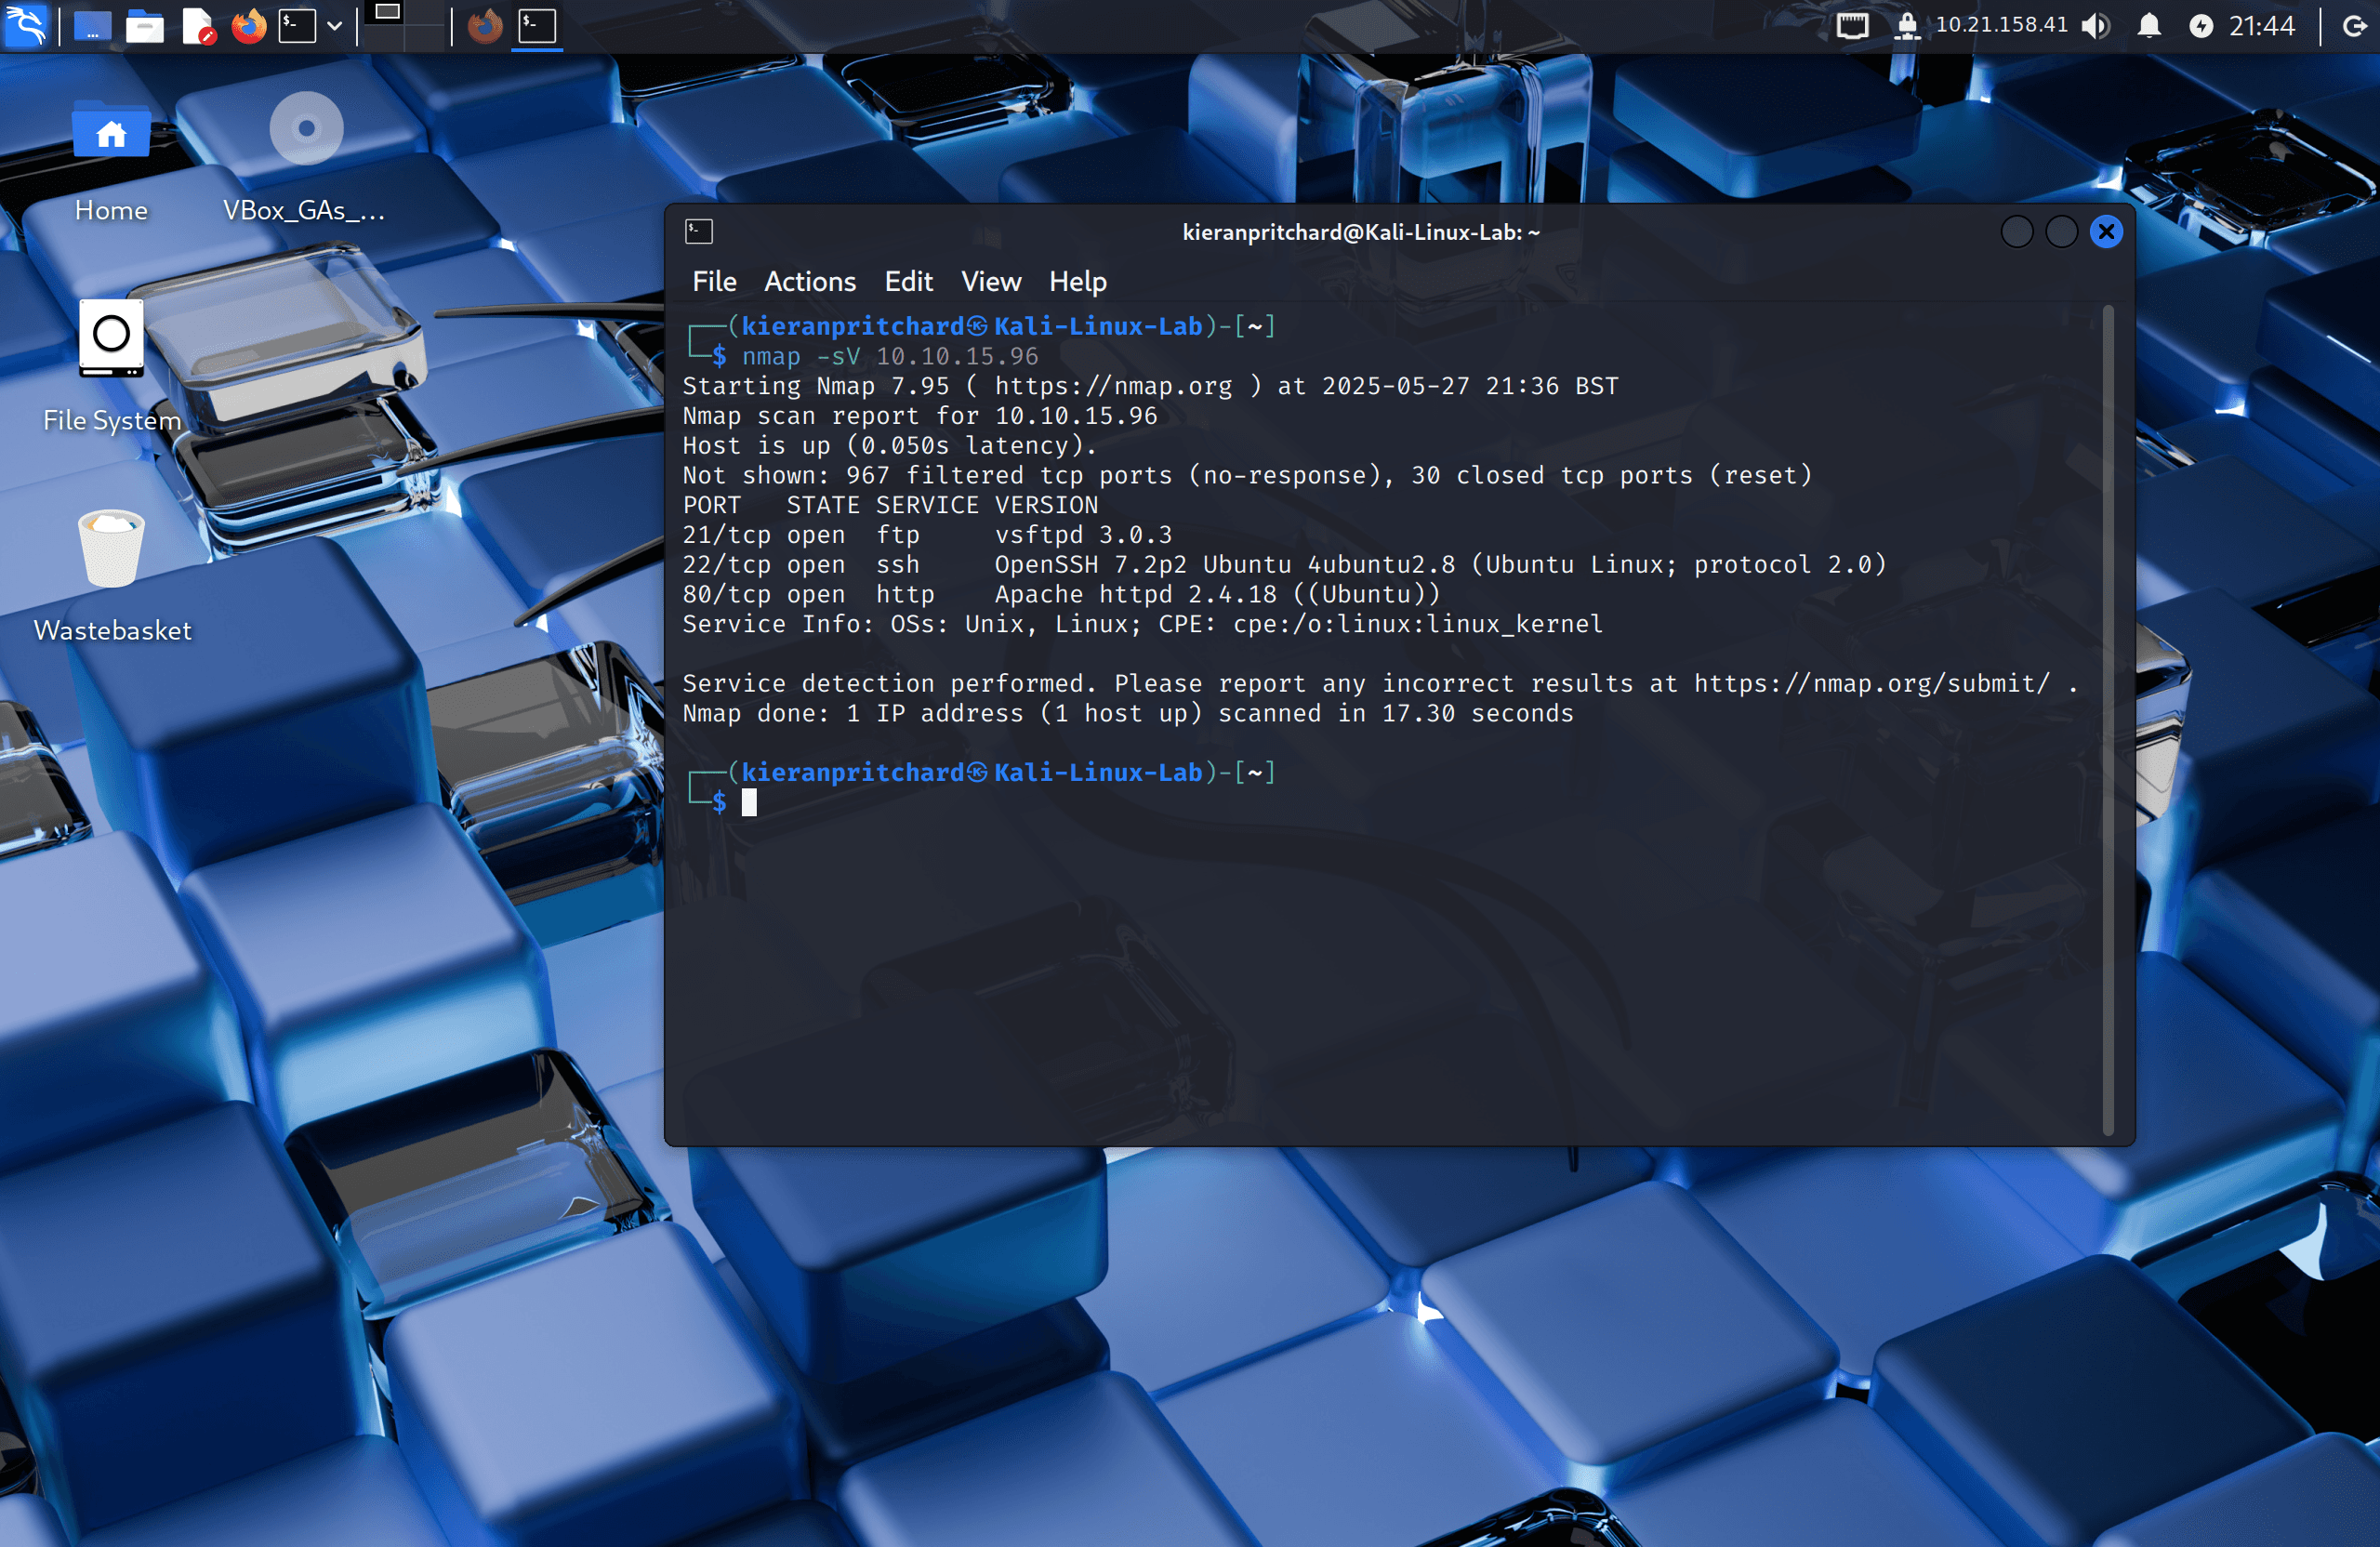Click the terminal vertical scrollbar
Viewport: 2380px width, 1547px height.
click(x=2107, y=720)
